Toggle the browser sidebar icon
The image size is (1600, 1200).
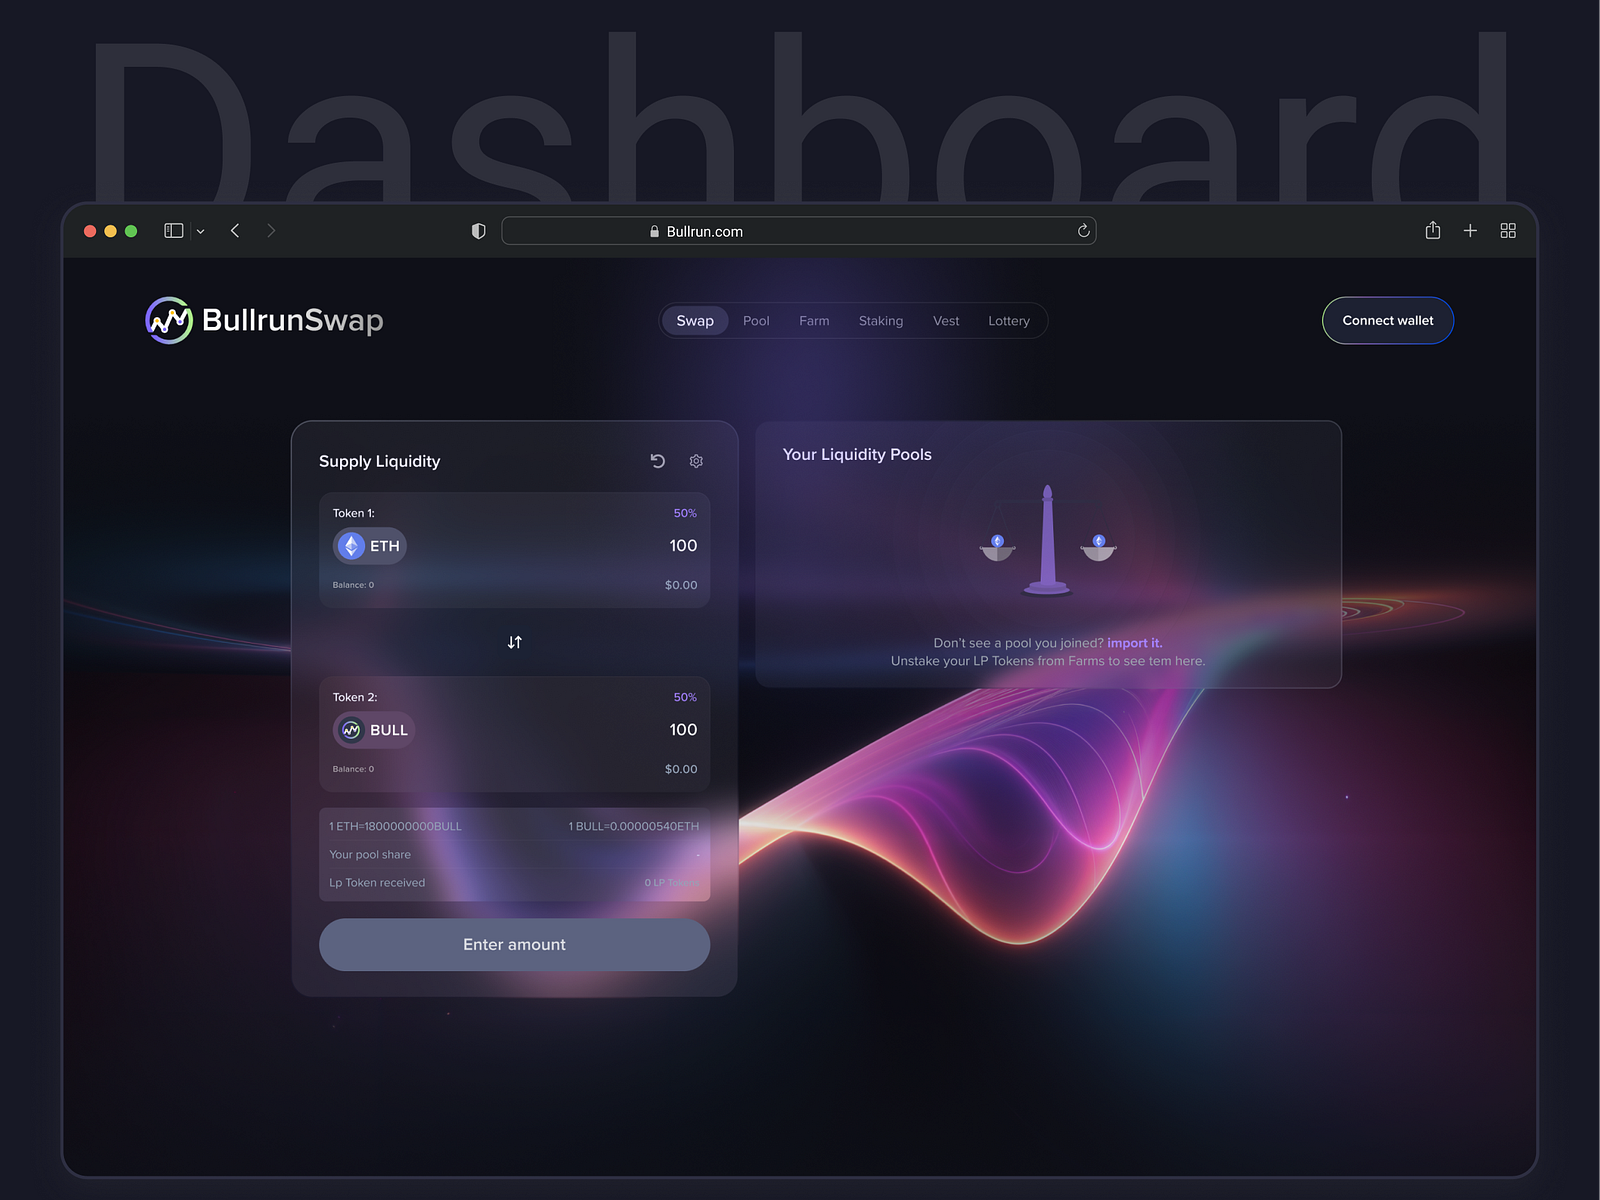coord(172,231)
